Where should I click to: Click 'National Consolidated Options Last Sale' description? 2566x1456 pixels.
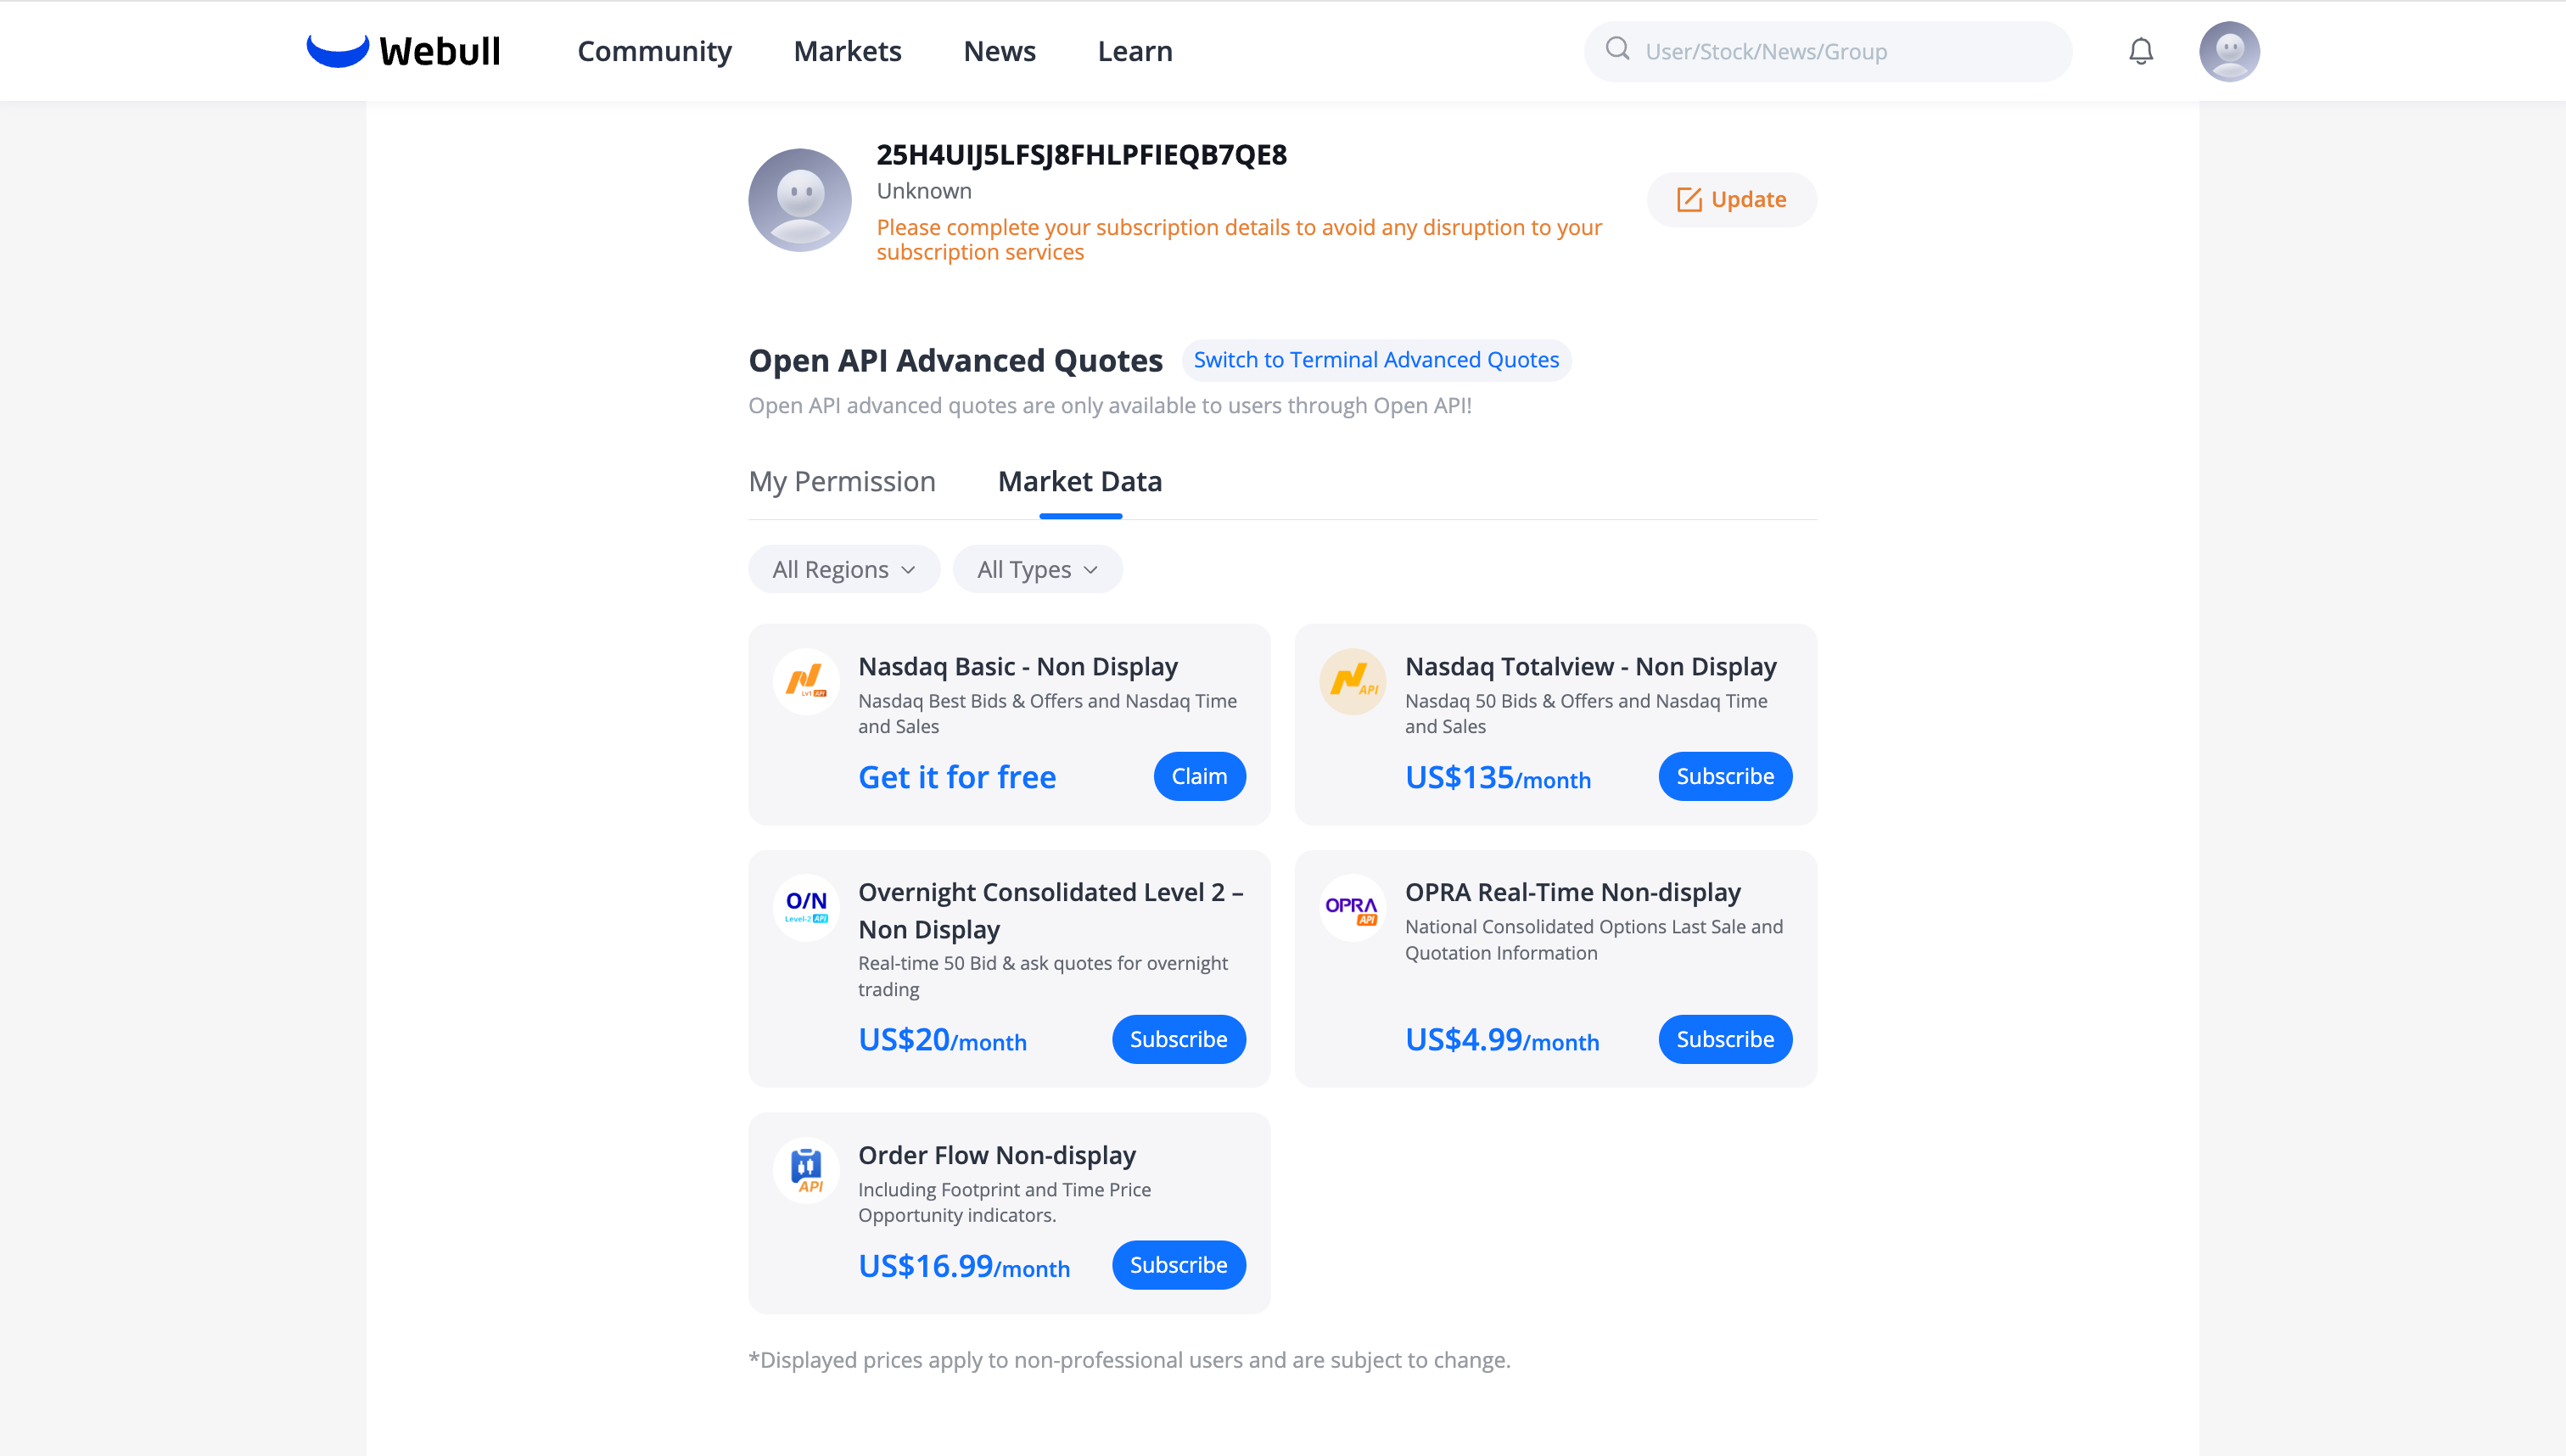1594,940
